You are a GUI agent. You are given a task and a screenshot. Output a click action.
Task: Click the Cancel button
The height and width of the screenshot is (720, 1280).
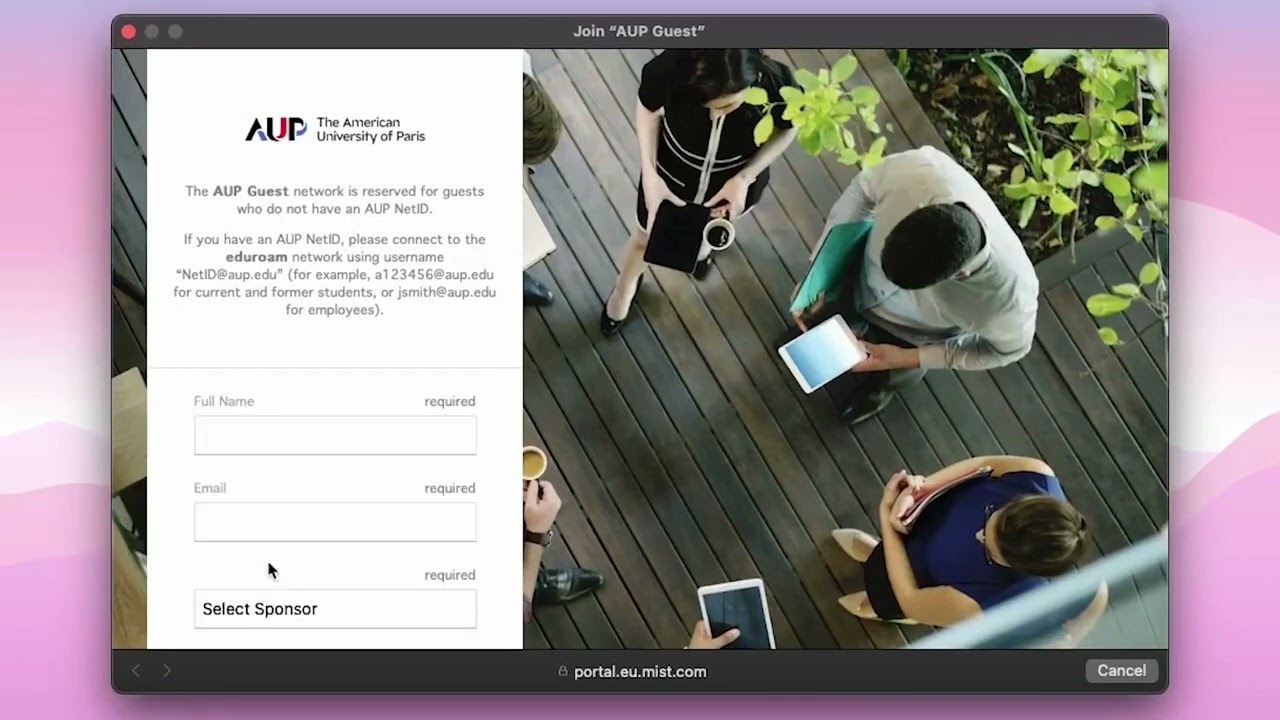1122,671
